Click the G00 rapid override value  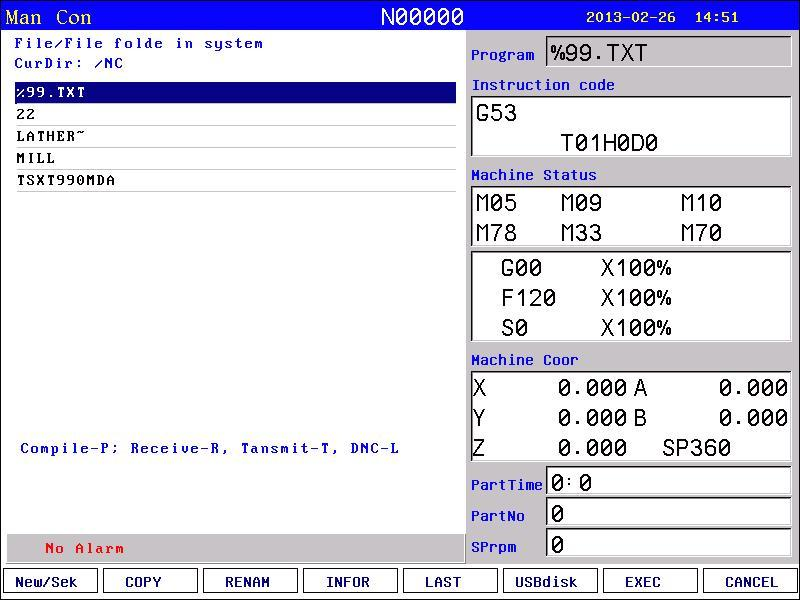point(521,268)
